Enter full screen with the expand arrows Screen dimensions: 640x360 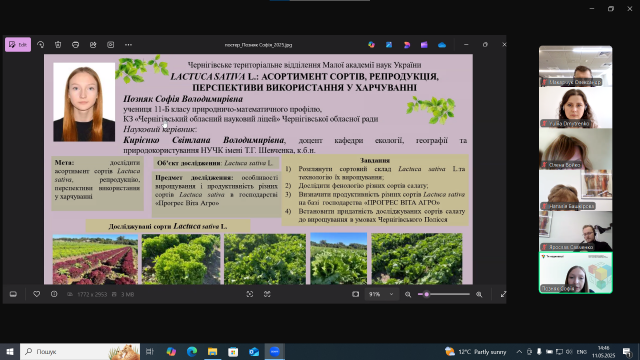coord(503,294)
